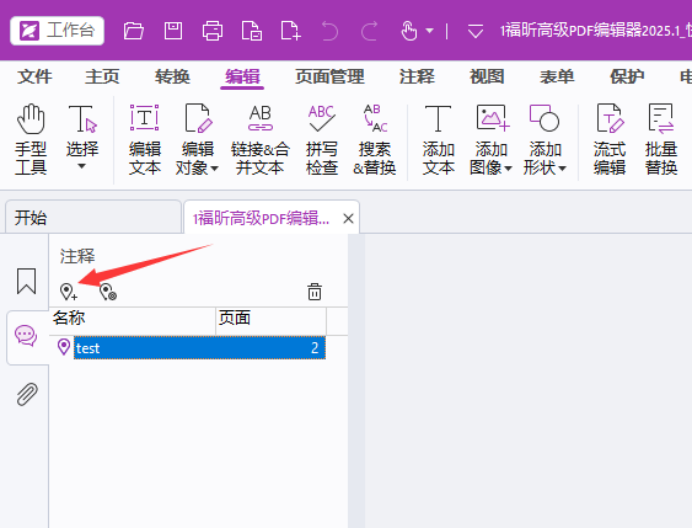693x528 pixels.
Task: Switch to the Page Management (页面管理) ribbon tab
Action: 329,77
